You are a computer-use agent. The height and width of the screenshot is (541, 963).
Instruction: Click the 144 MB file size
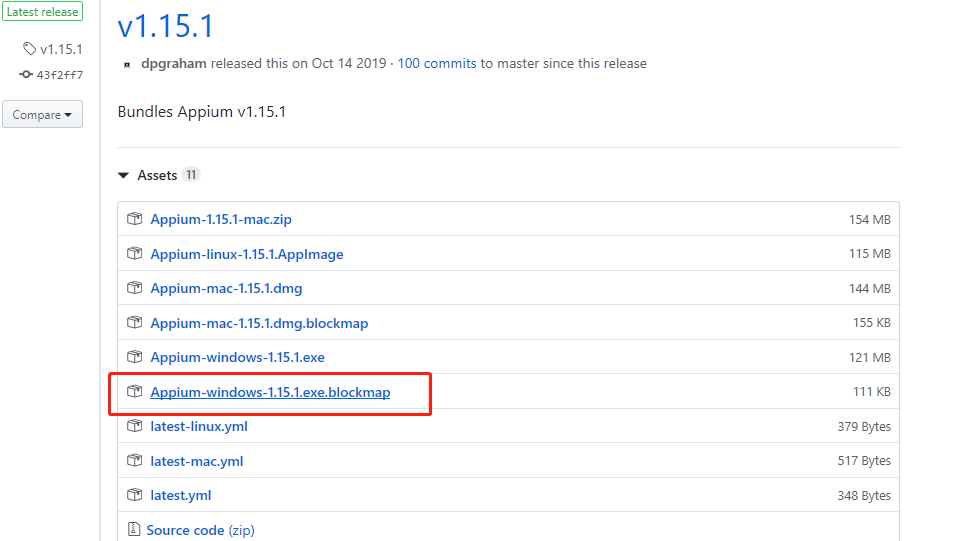[870, 289]
